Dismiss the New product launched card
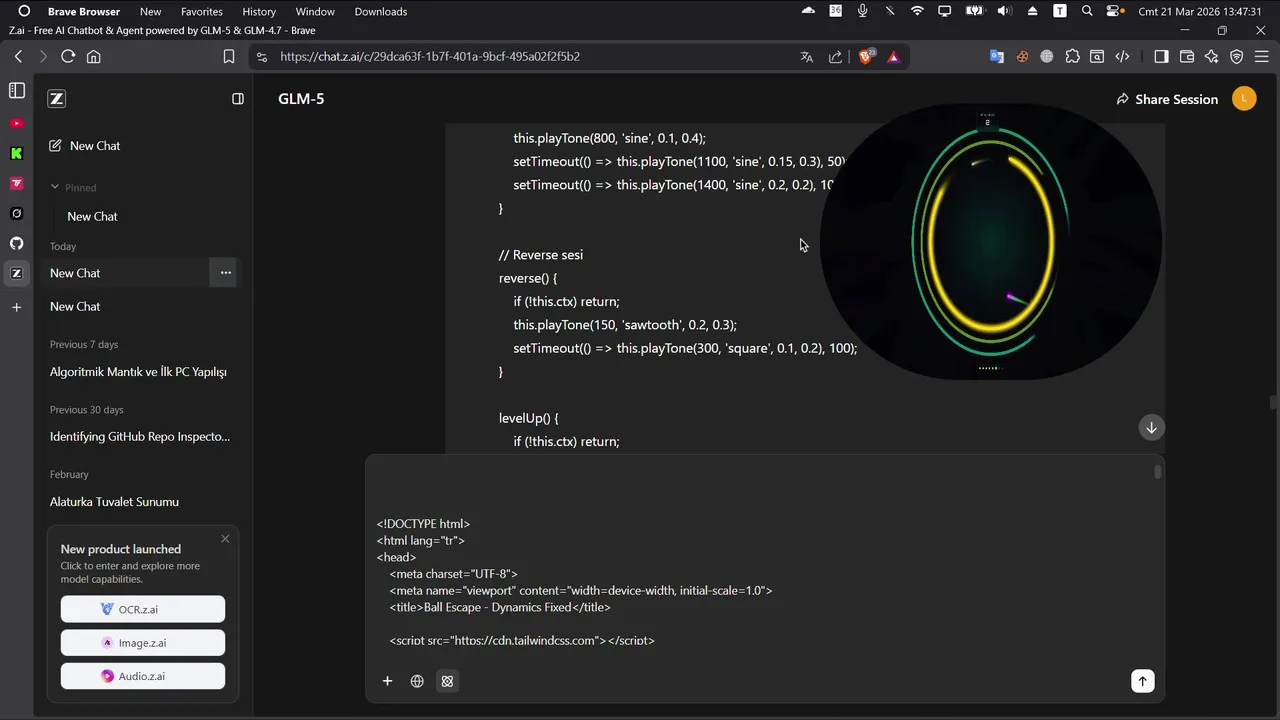This screenshot has width=1280, height=720. point(225,539)
